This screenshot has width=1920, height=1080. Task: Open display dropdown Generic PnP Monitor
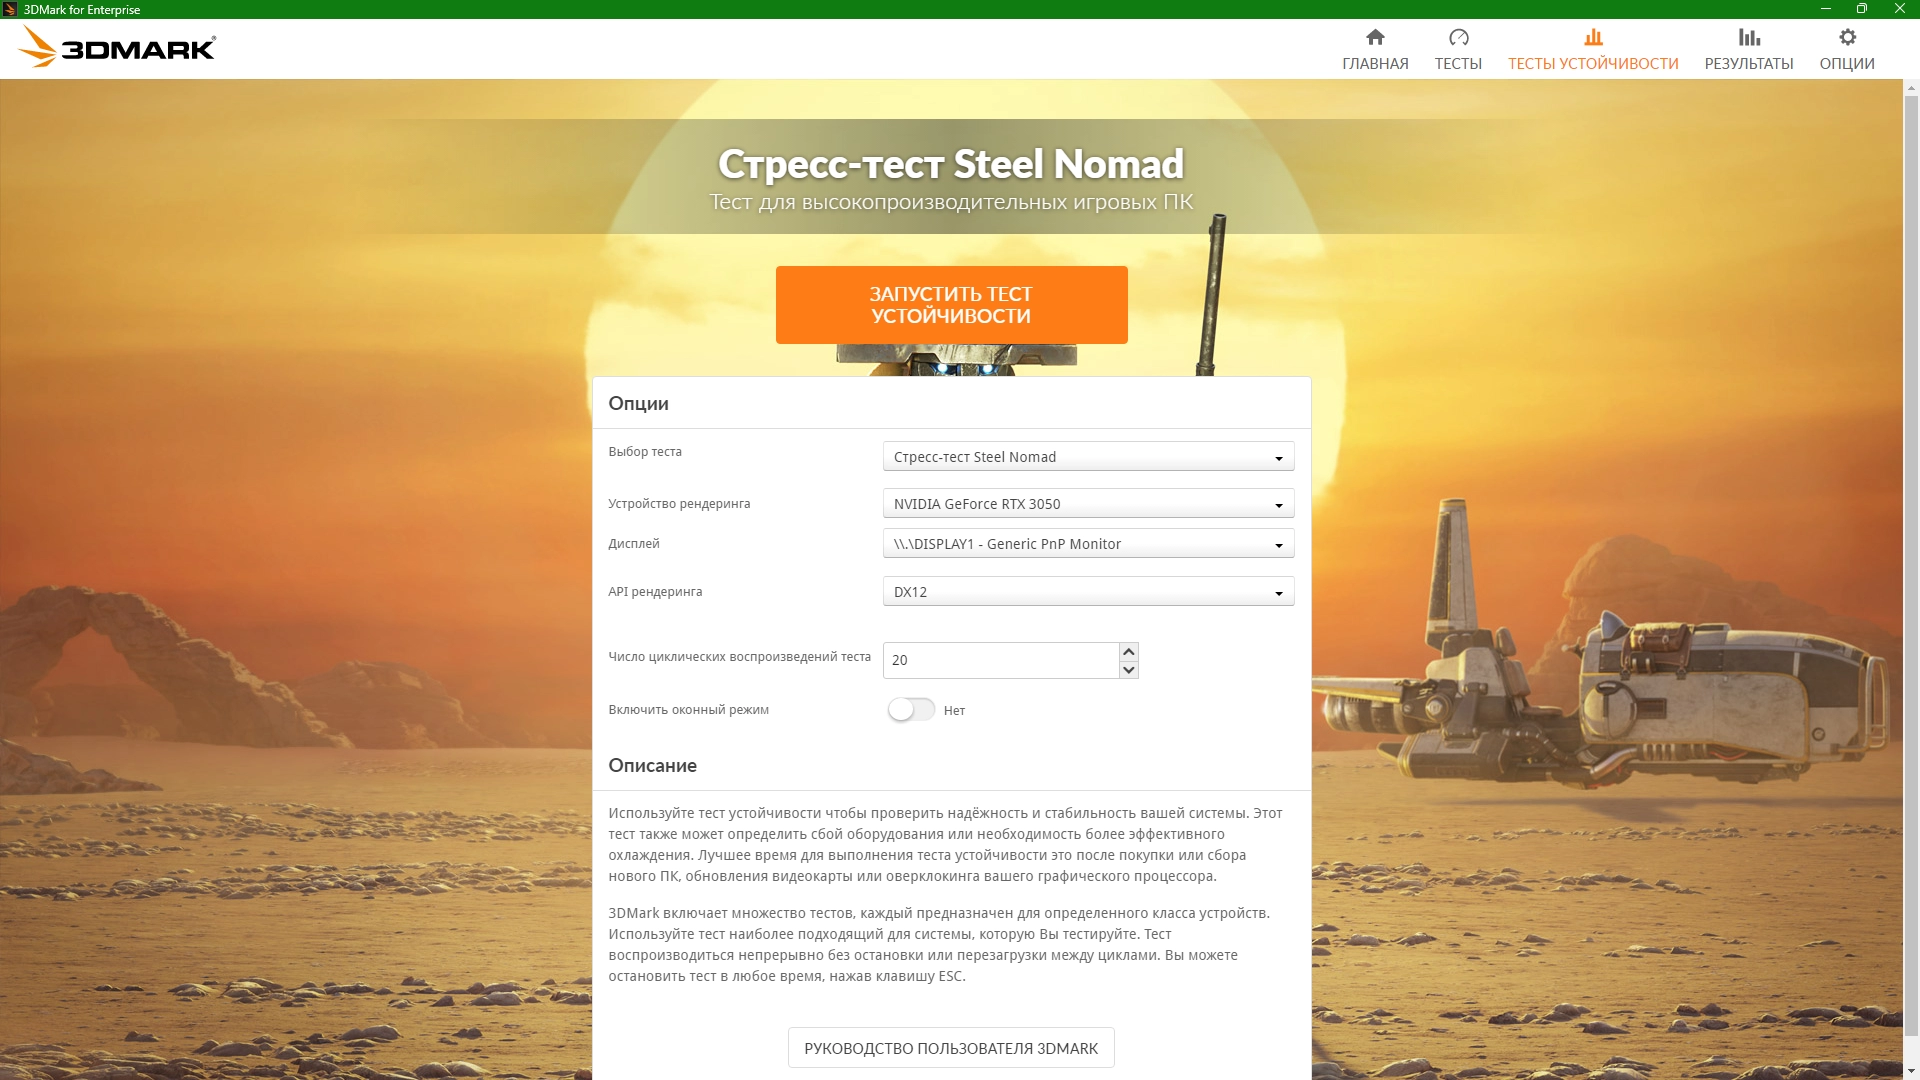point(1088,544)
